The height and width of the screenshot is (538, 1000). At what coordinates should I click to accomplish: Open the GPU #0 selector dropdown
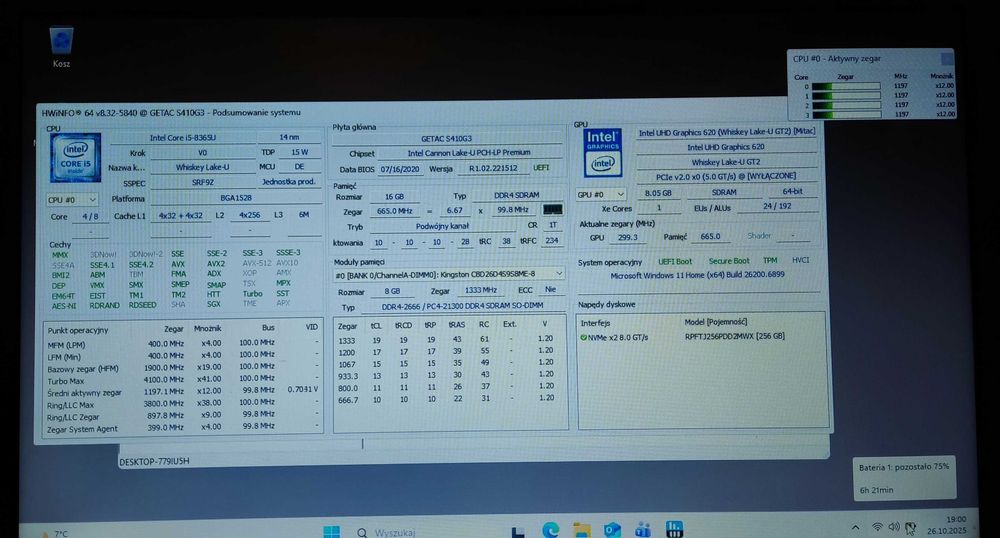tap(601, 194)
